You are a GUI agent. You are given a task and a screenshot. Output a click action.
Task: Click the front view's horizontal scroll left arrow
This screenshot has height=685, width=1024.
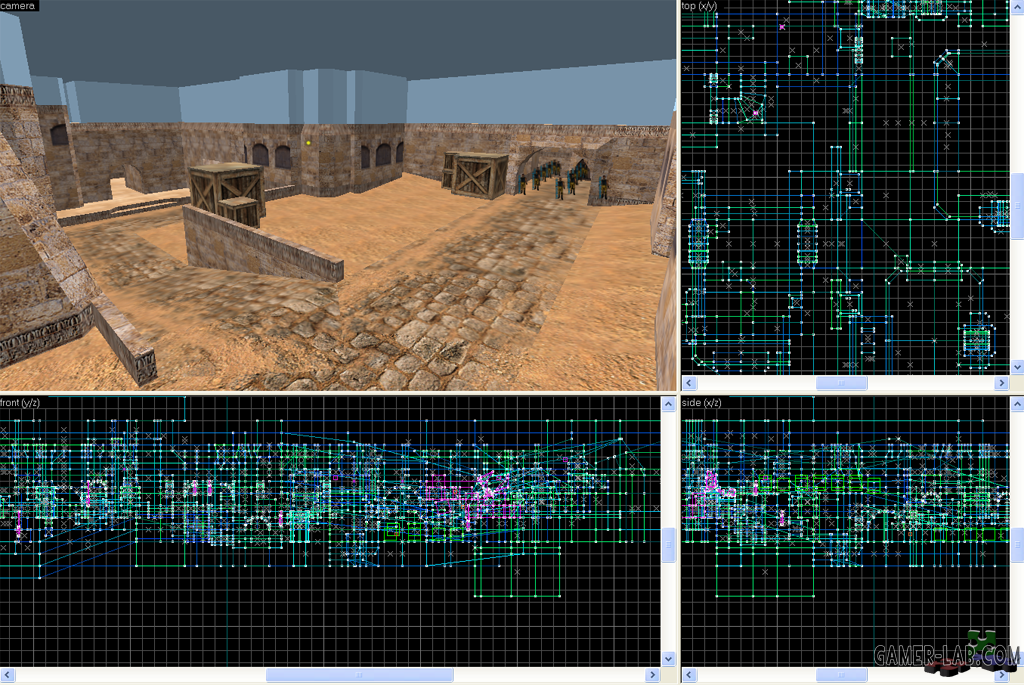pyautogui.click(x=7, y=675)
